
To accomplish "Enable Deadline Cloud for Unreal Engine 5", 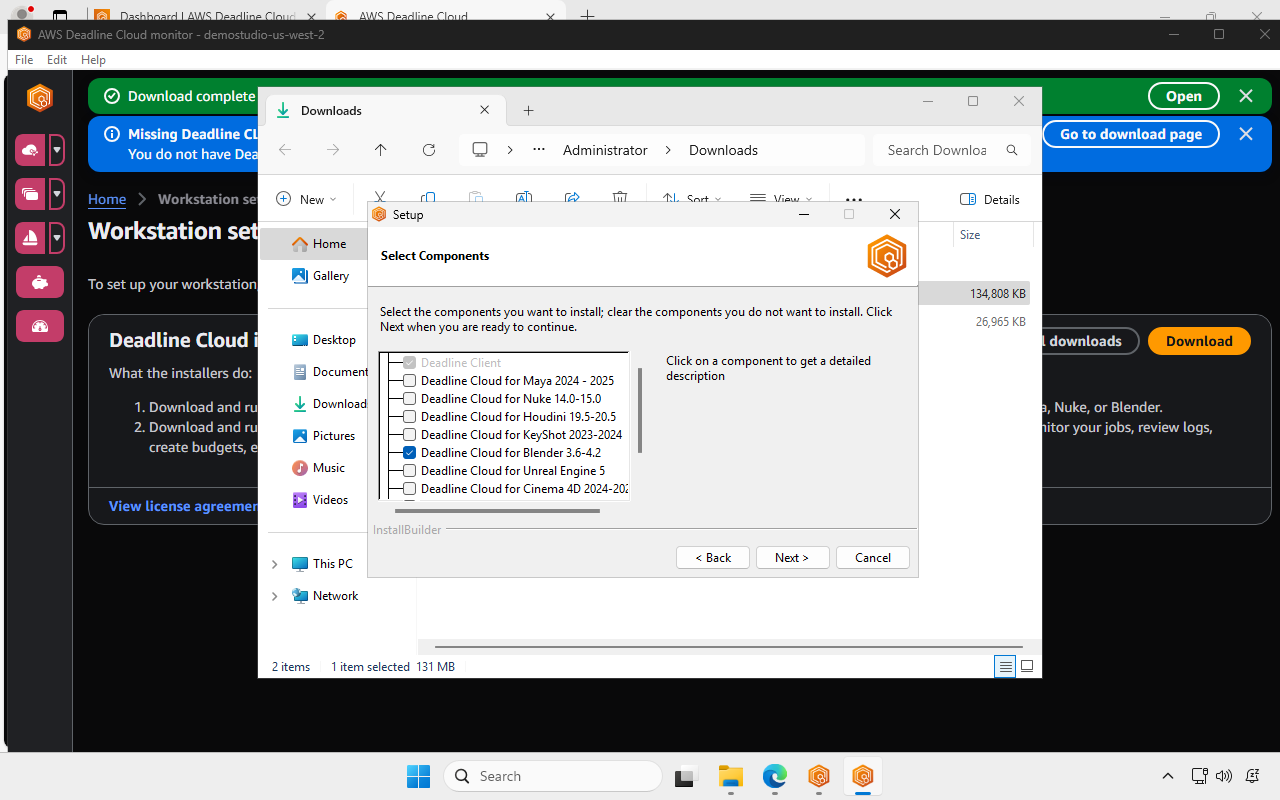I will coord(409,470).
